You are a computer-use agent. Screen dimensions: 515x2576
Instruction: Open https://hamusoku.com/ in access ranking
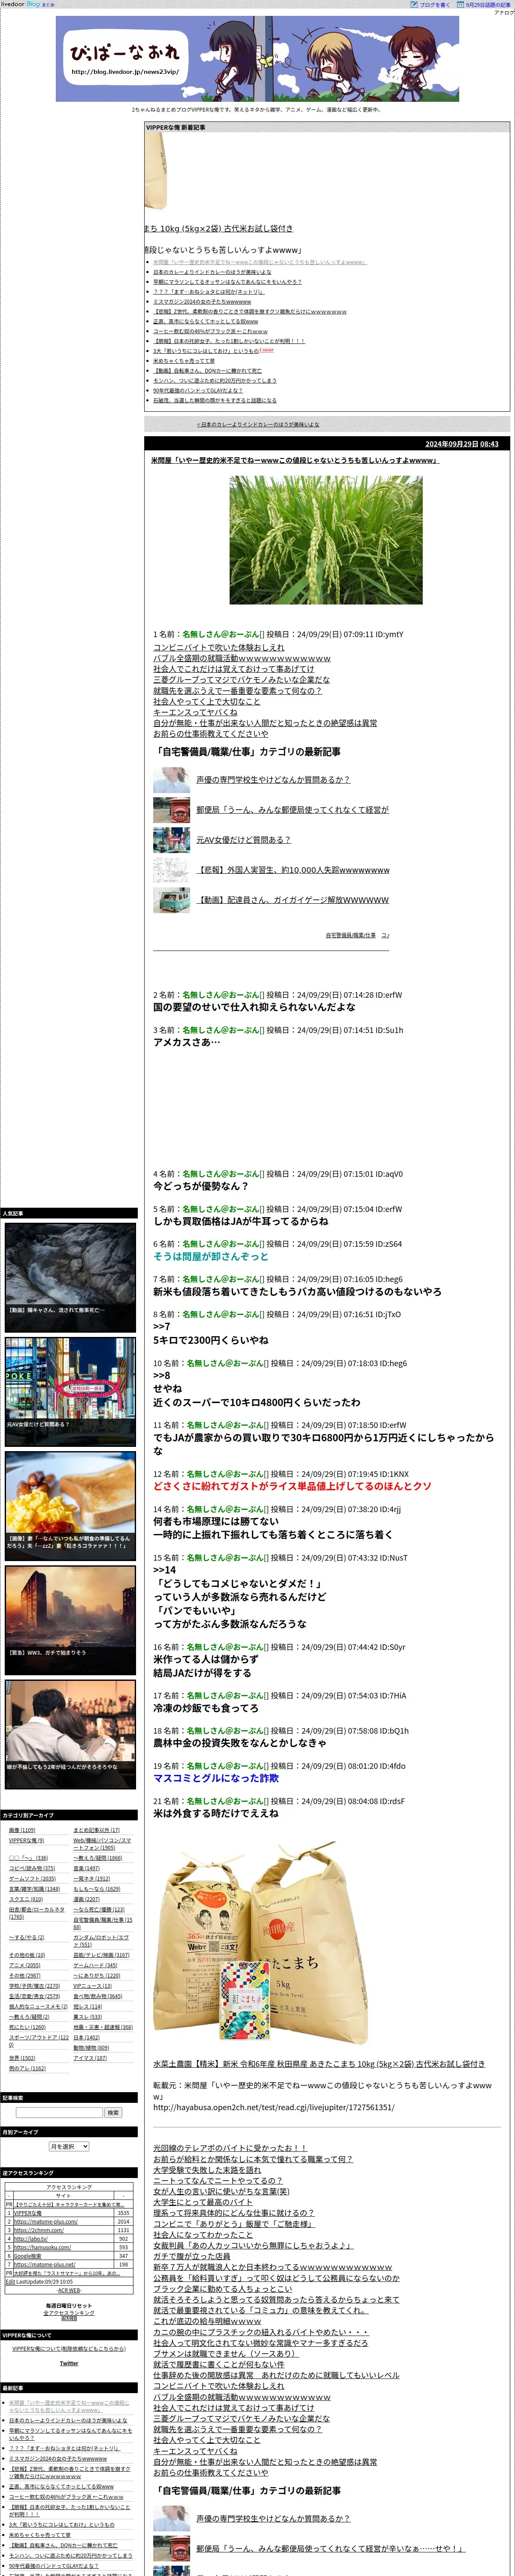[x=42, y=2247]
